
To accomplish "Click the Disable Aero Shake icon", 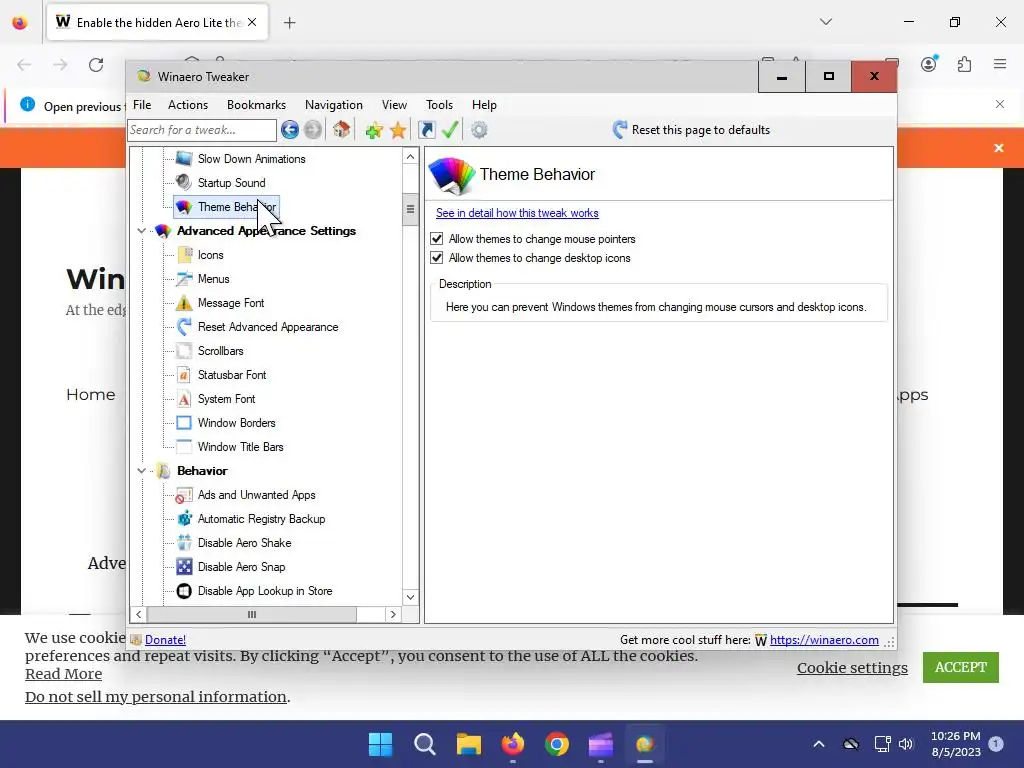I will coord(184,543).
